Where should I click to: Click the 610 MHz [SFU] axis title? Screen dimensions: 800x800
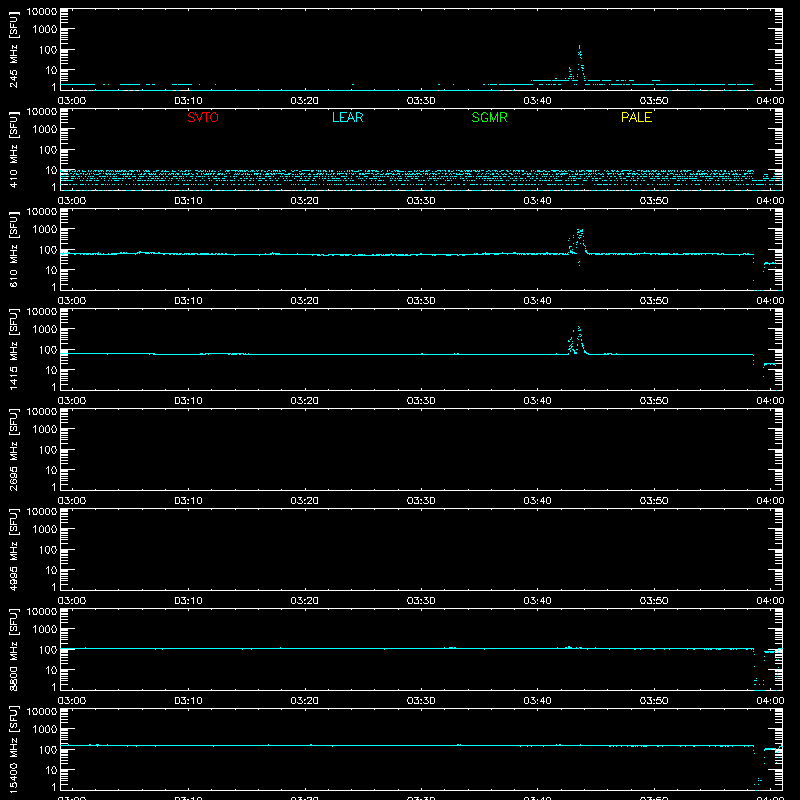(x=13, y=250)
